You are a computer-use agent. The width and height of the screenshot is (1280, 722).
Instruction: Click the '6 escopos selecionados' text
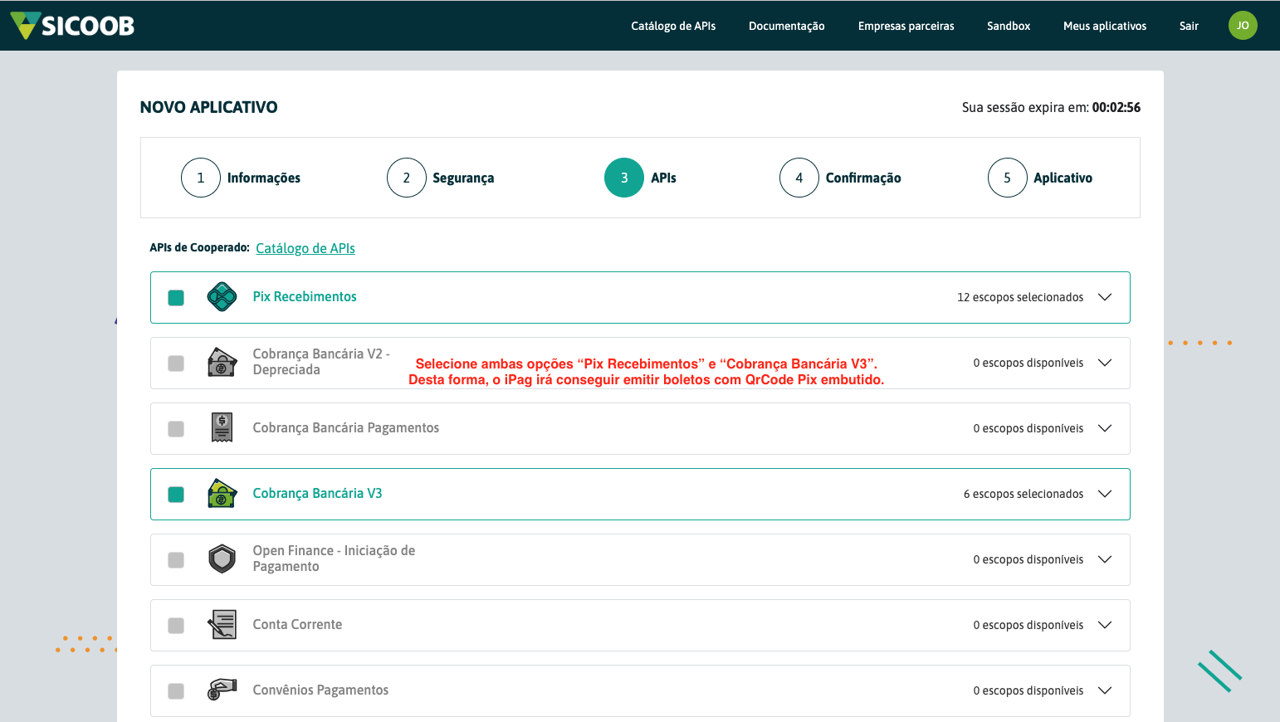1024,494
